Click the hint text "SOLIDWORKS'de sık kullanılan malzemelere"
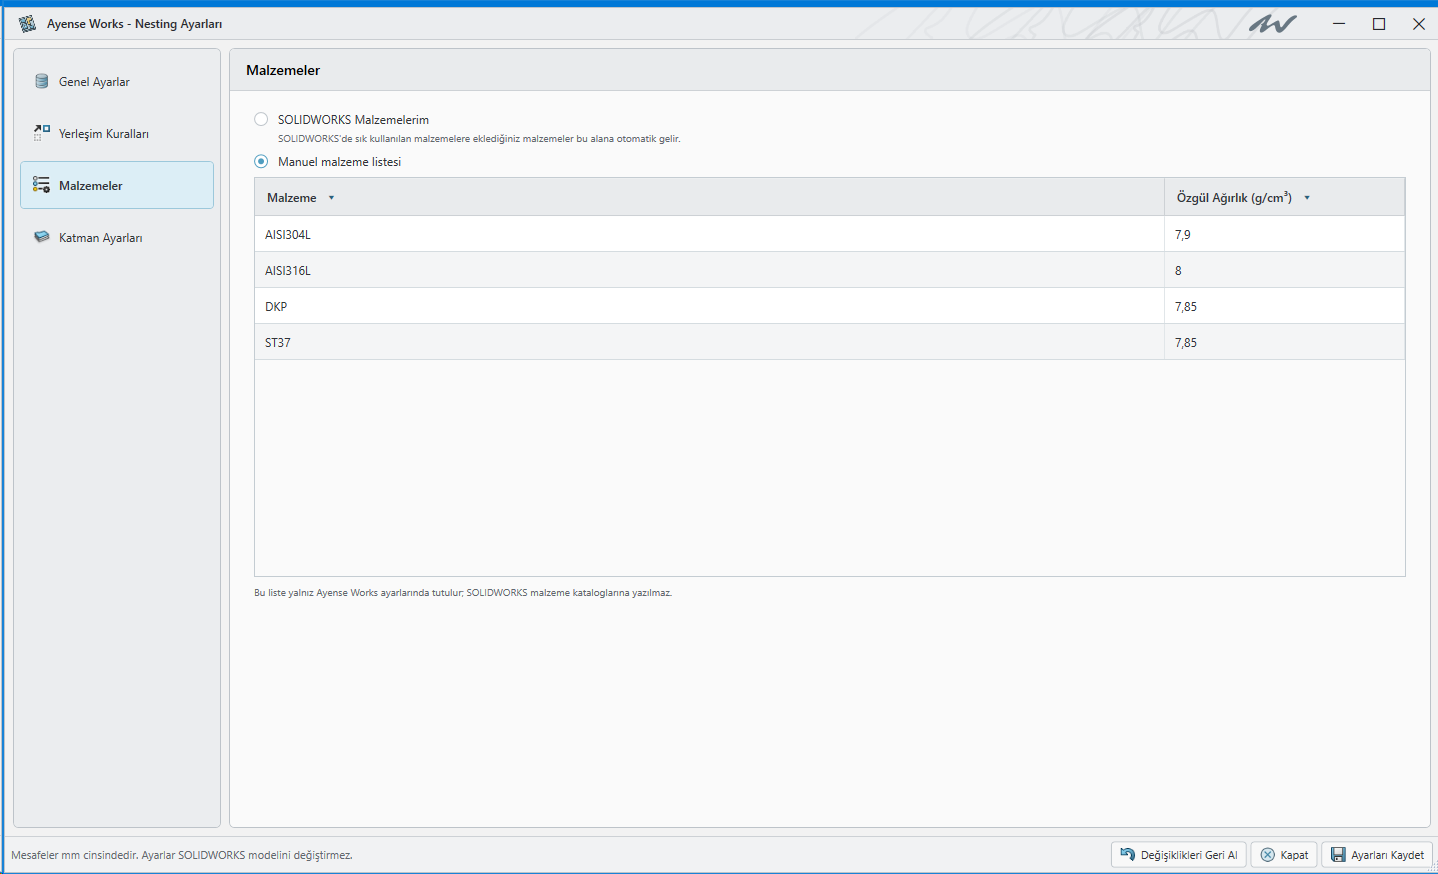 479,139
